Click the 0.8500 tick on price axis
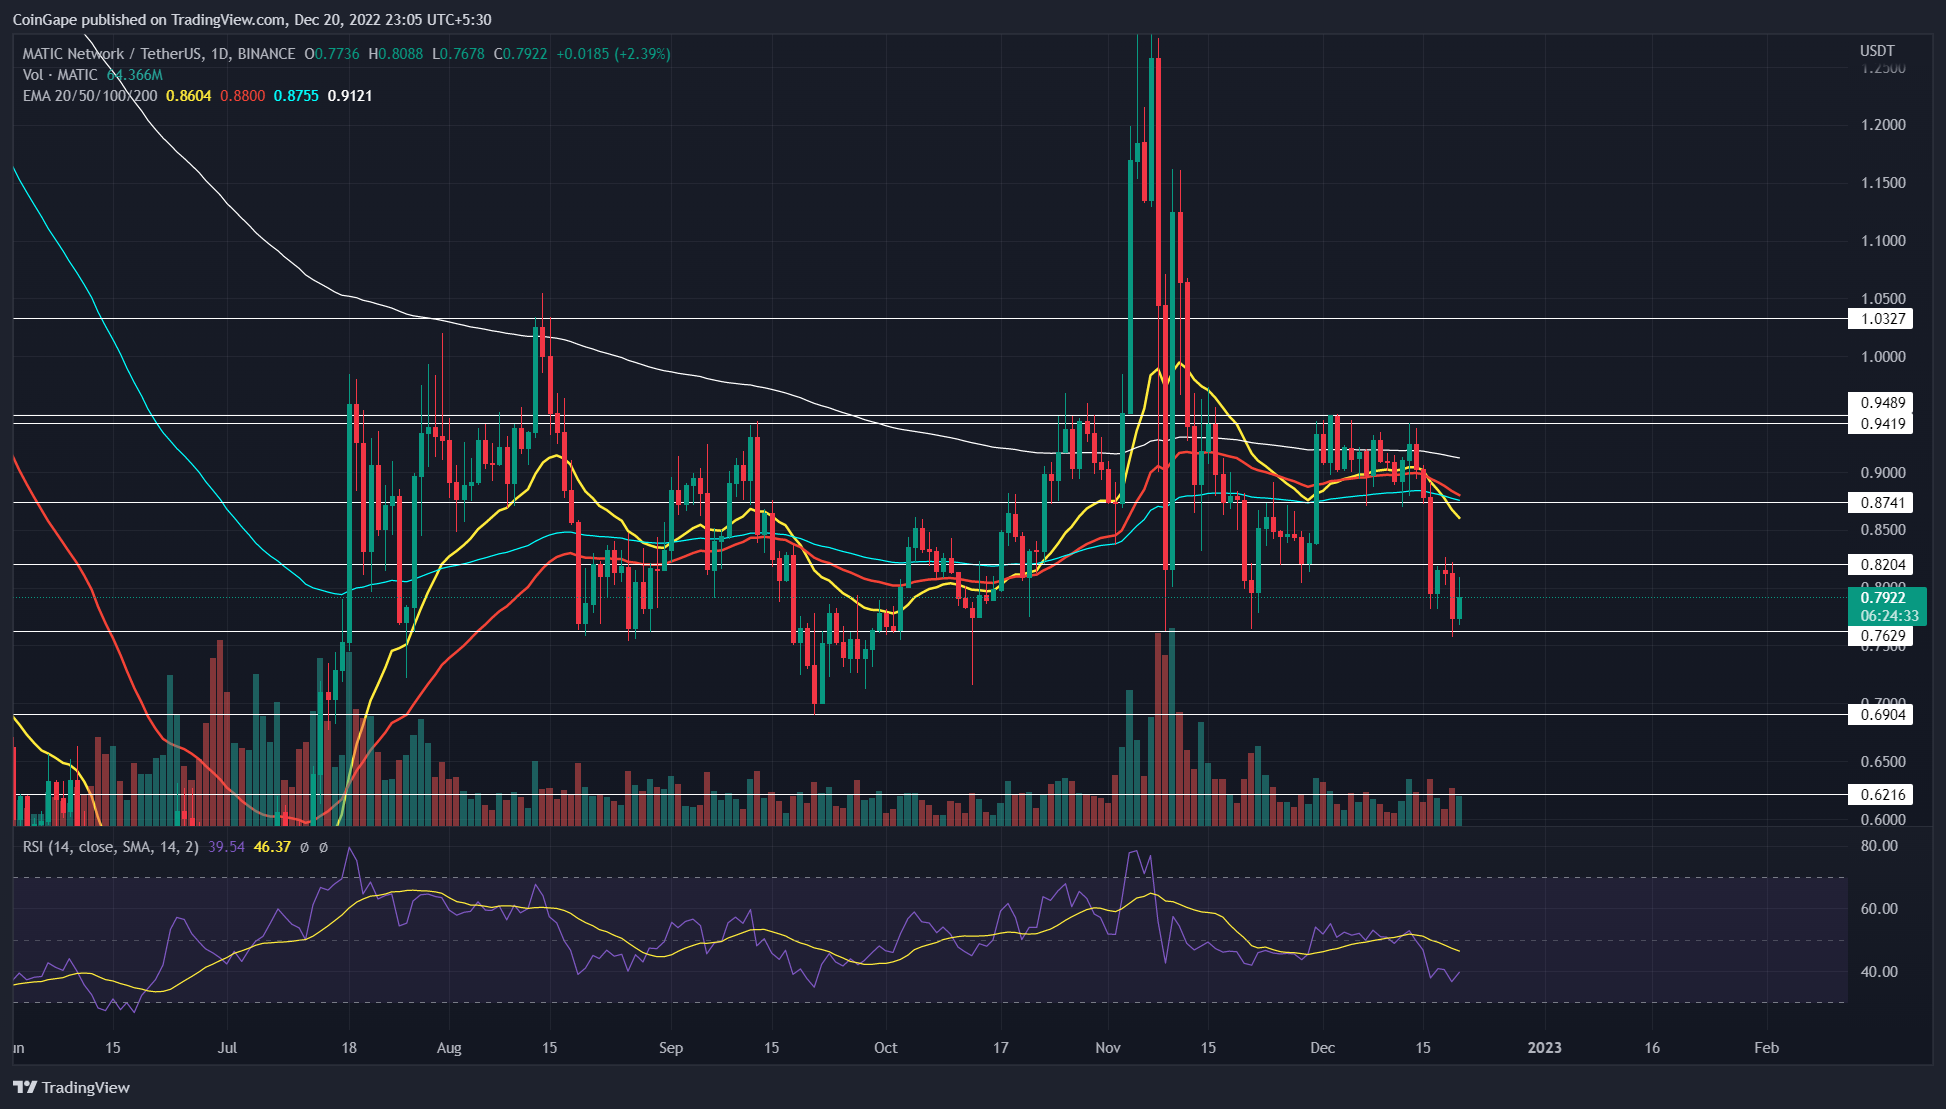 (1883, 530)
